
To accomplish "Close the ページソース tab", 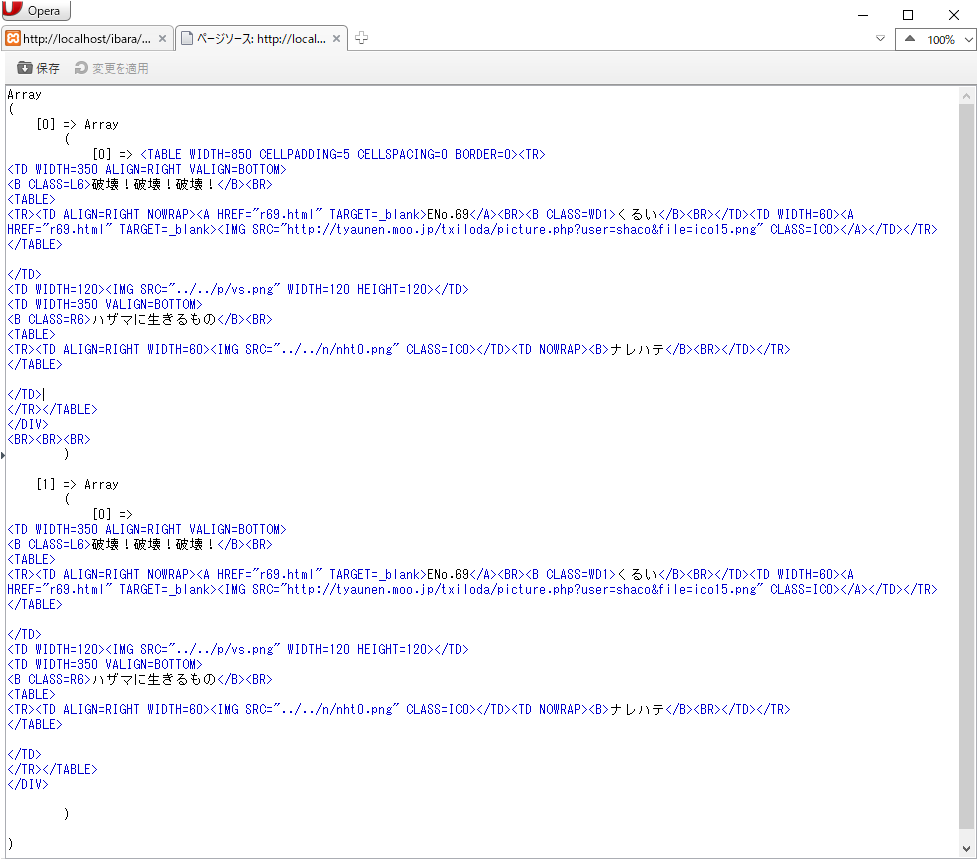I will pos(336,39).
